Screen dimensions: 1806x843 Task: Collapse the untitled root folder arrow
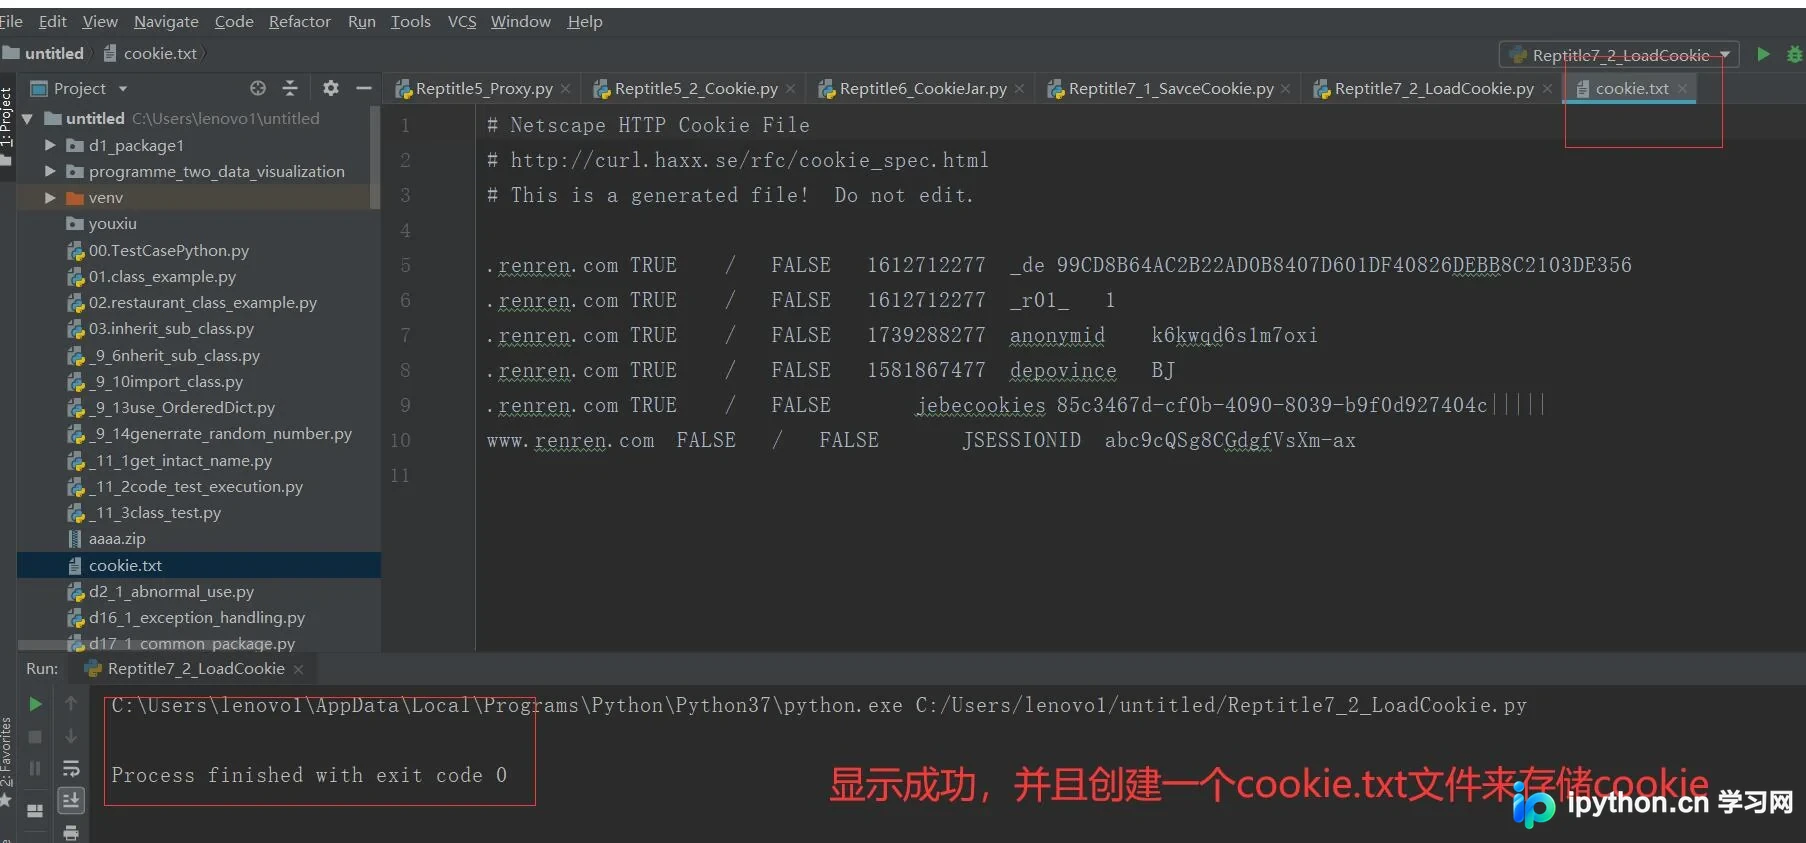coord(28,119)
